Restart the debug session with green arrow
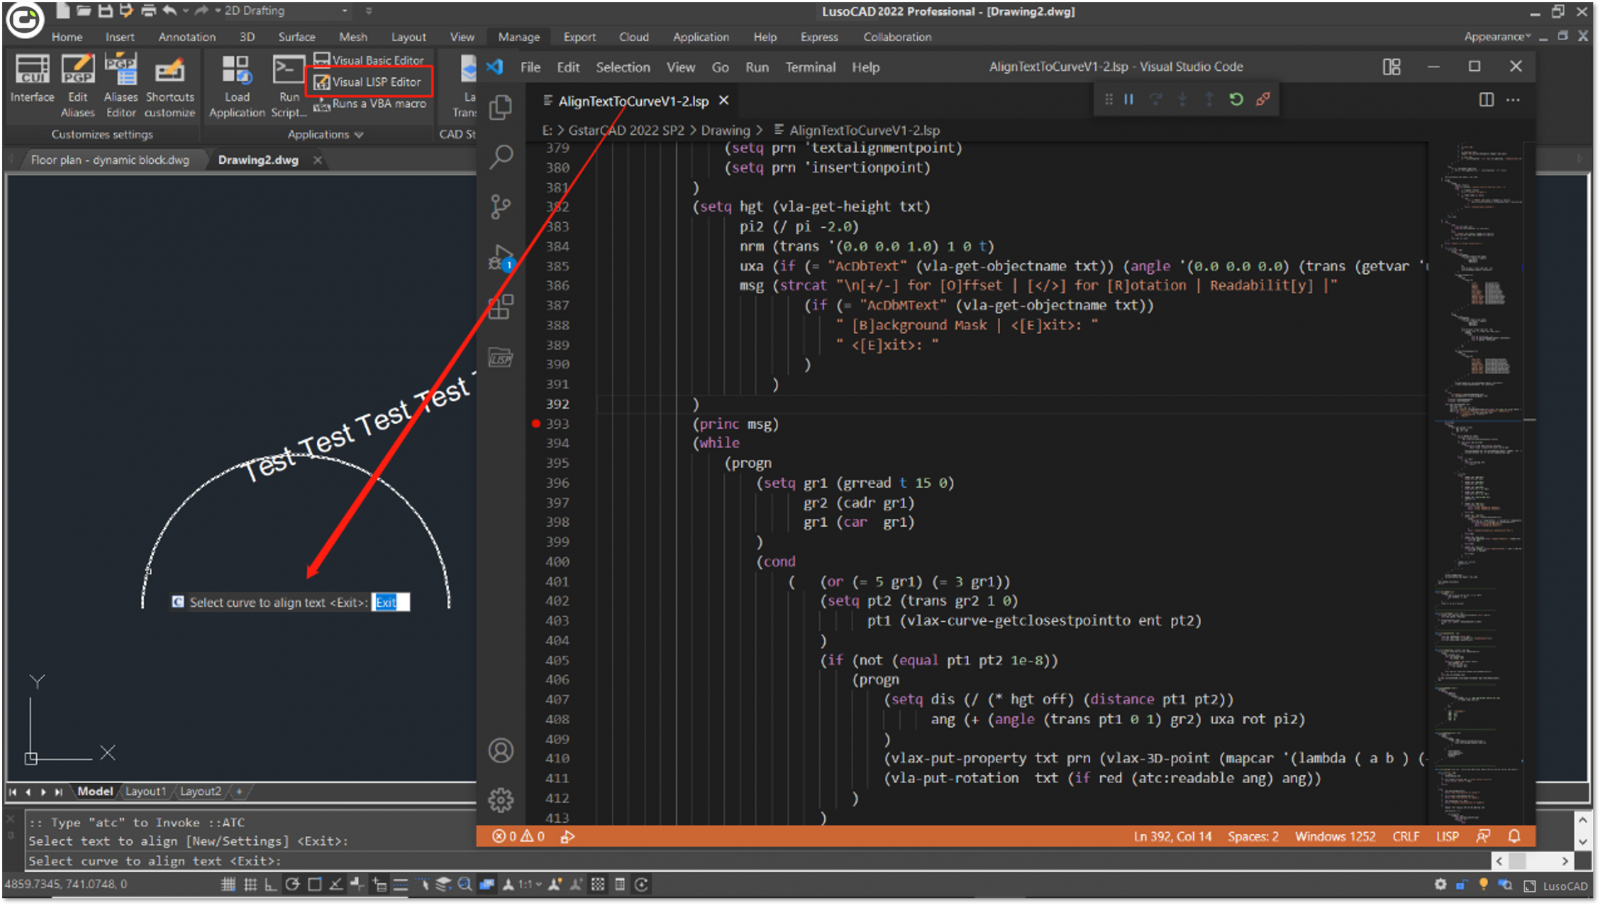 1236,99
